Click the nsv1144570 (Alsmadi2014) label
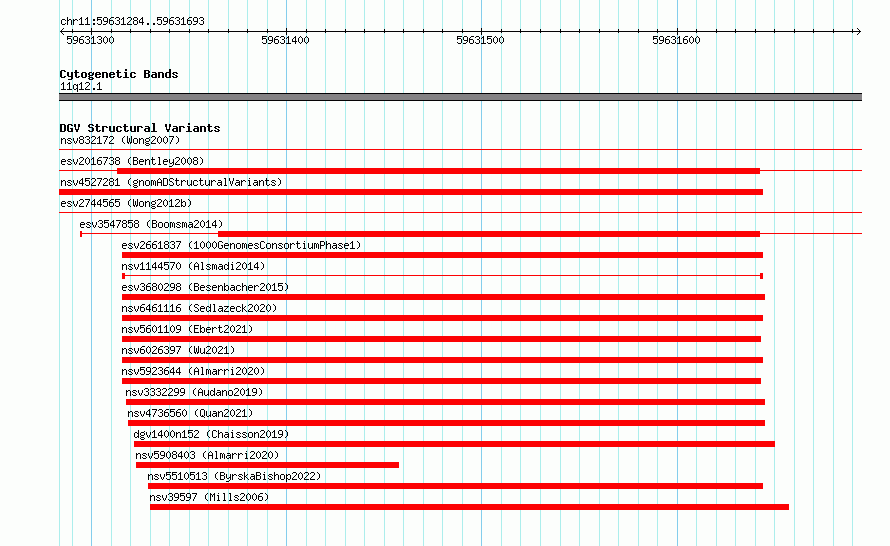The image size is (890, 546). 193,266
